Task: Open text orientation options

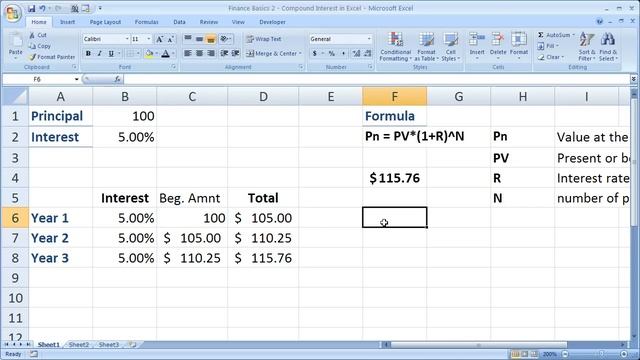Action: tap(226, 39)
